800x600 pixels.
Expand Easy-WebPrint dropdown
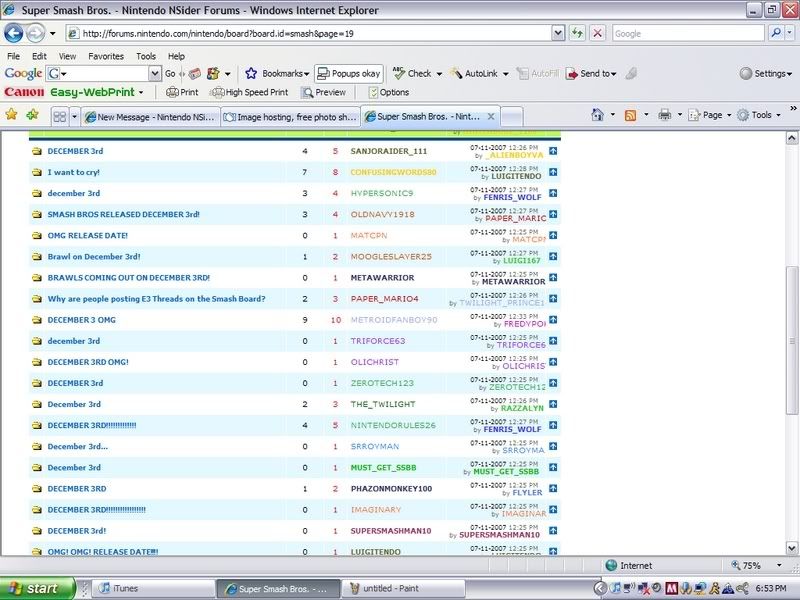(x=141, y=93)
